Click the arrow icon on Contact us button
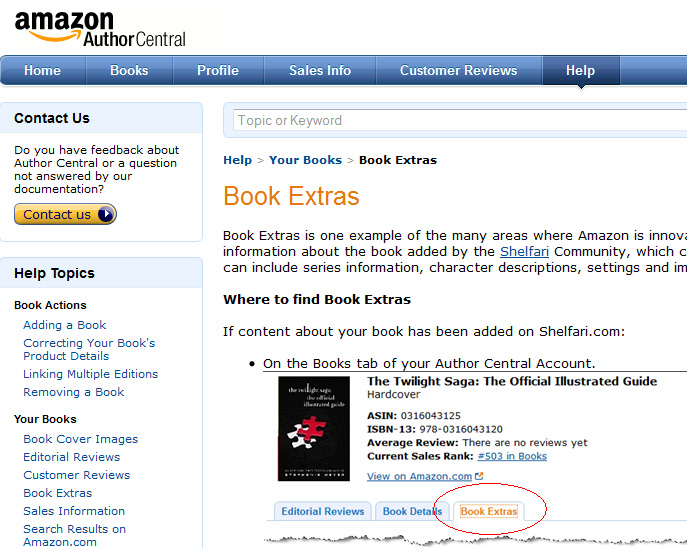 106,214
